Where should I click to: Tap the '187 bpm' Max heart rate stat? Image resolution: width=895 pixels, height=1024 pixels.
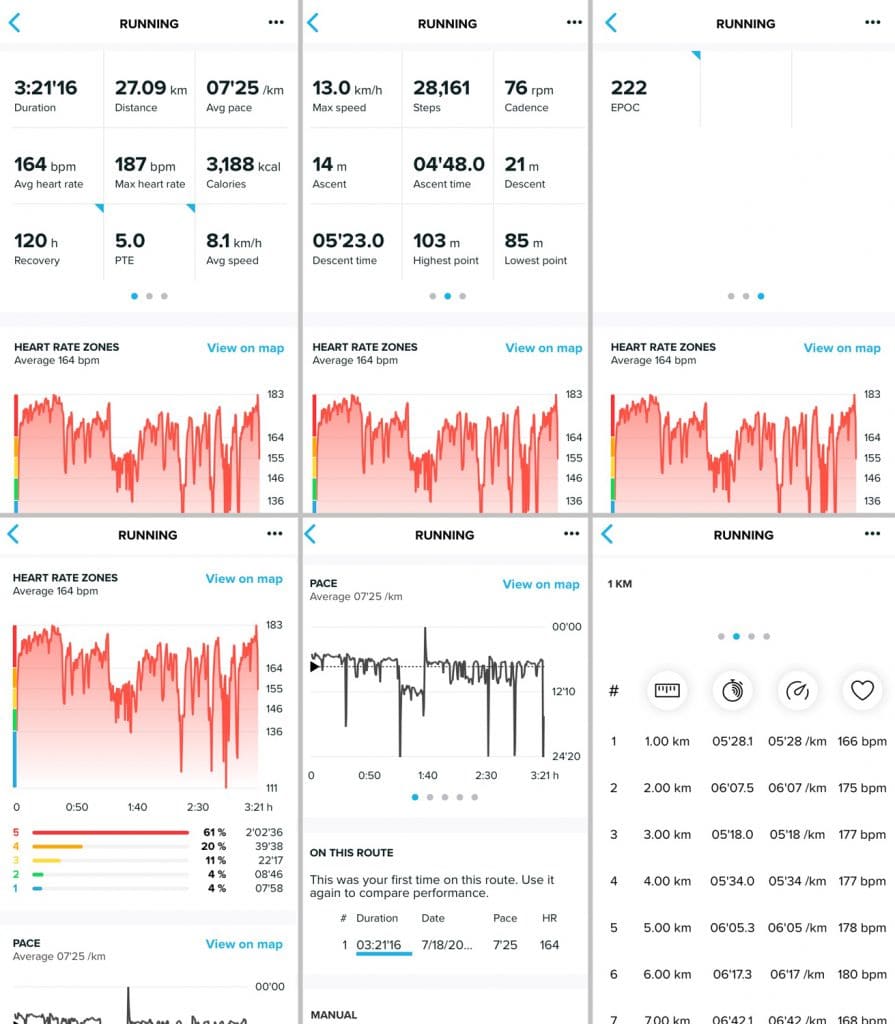point(150,172)
